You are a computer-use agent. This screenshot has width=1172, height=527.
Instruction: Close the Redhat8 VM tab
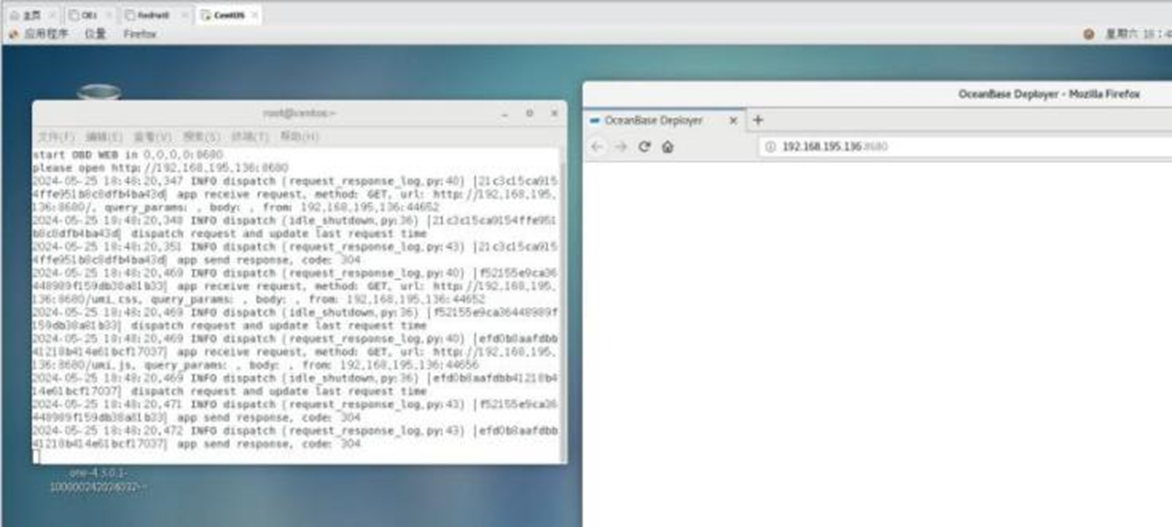coord(185,15)
